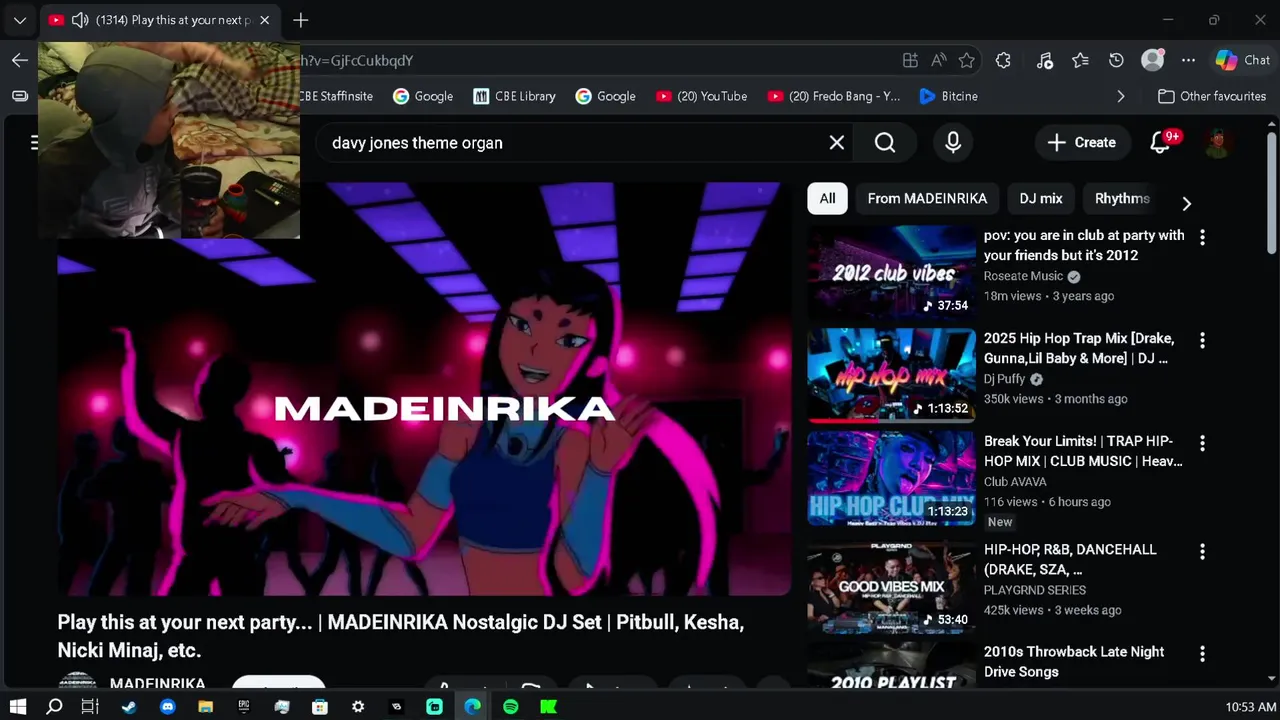
Task: Open the first Google bookmark
Action: click(423, 96)
